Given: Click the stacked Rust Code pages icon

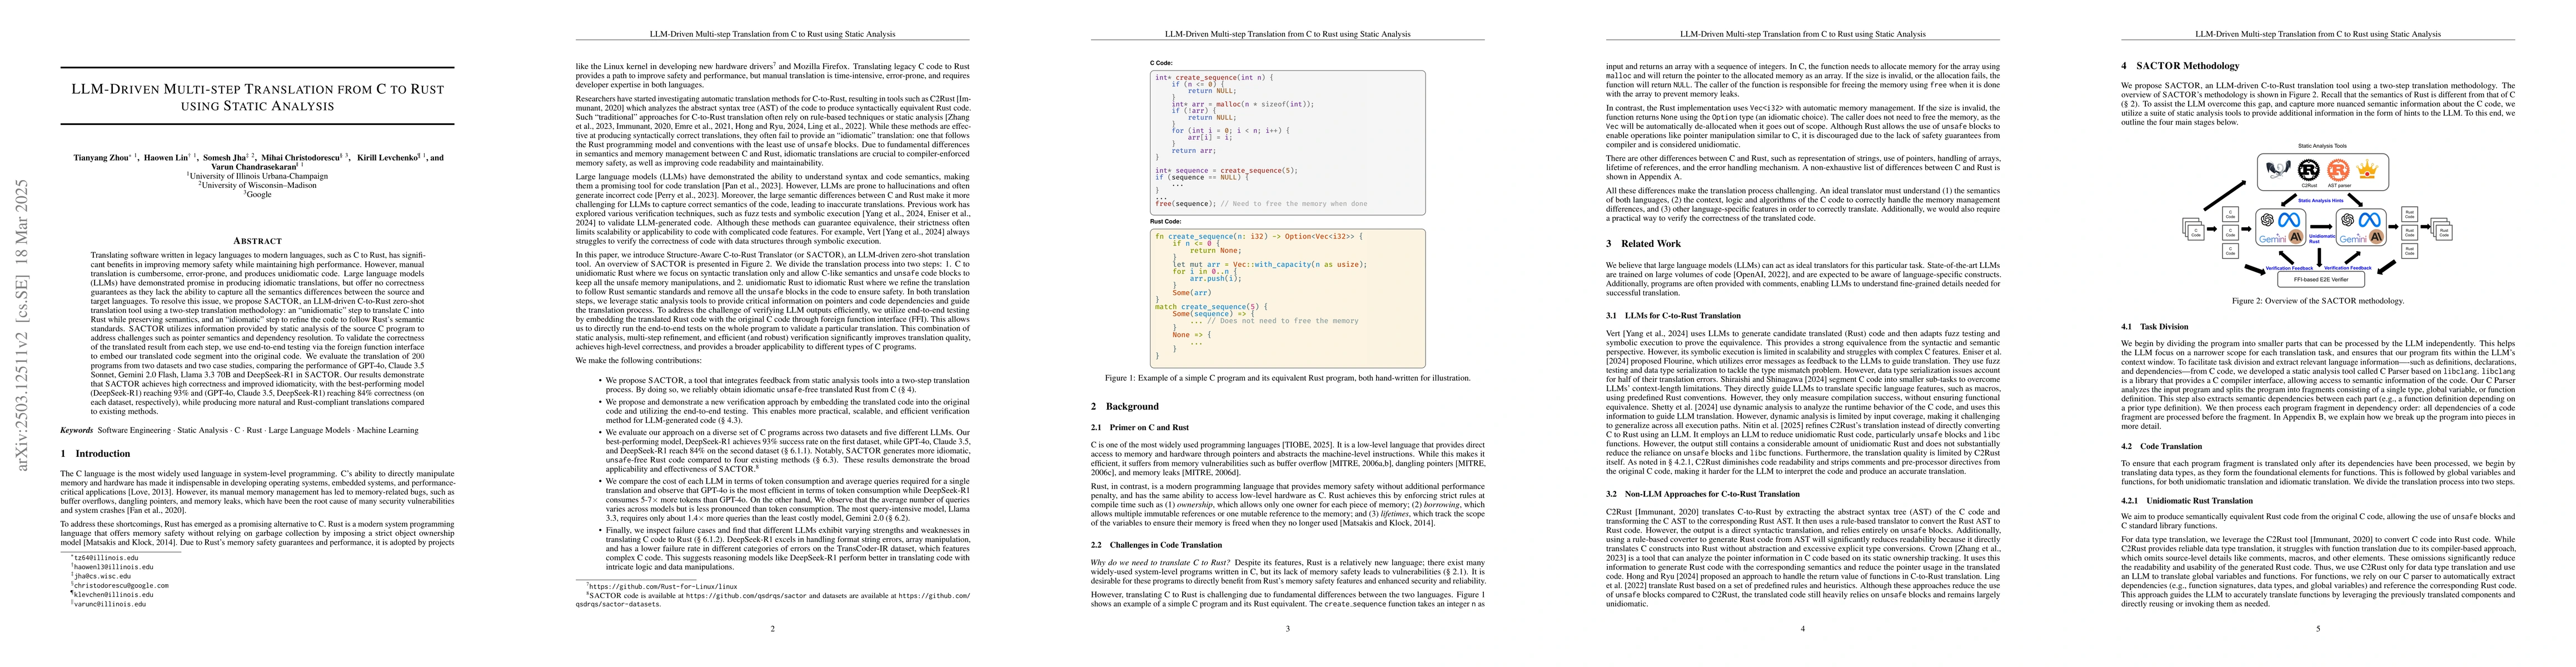Looking at the screenshot, I should pos(2441,229).
